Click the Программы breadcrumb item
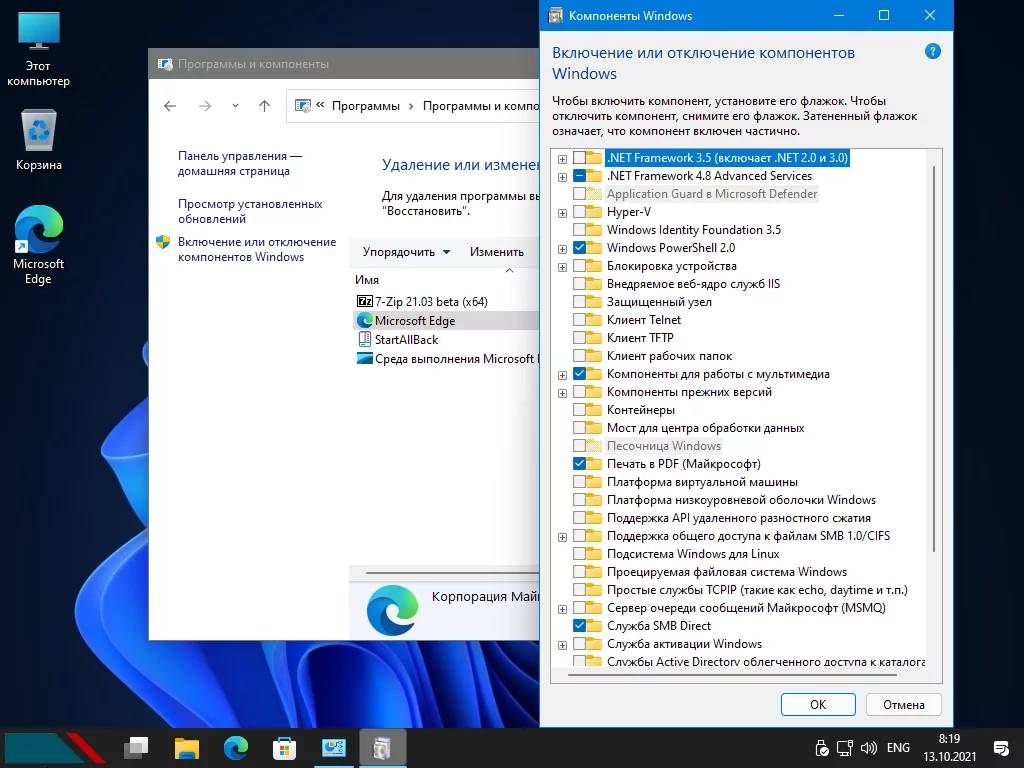This screenshot has width=1024, height=768. click(x=365, y=106)
